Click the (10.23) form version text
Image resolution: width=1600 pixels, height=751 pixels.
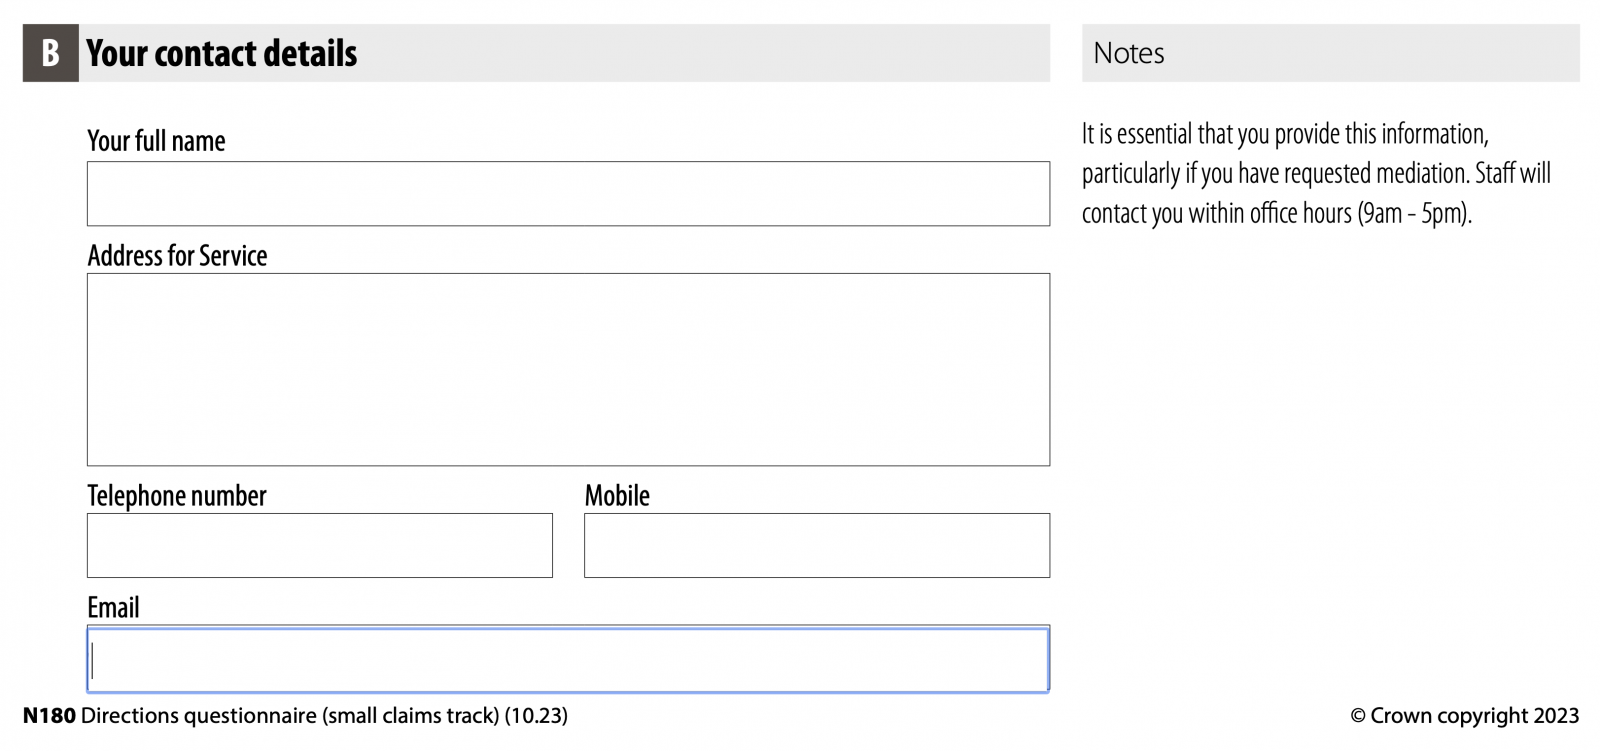pos(536,716)
